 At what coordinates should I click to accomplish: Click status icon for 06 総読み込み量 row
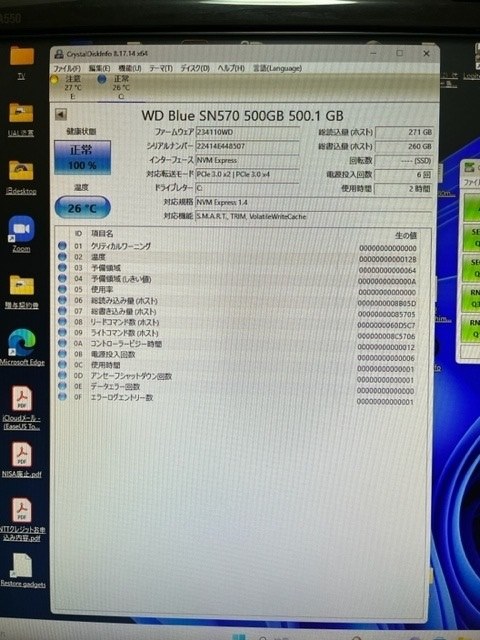point(62,300)
